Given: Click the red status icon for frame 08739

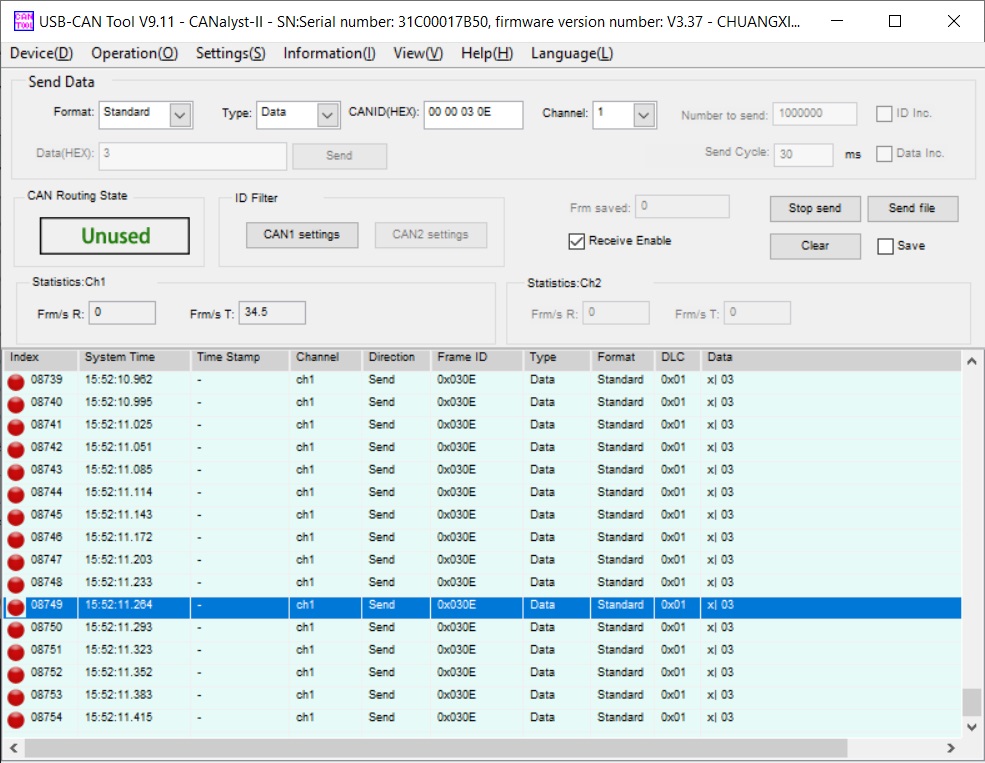Looking at the screenshot, I should pyautogui.click(x=16, y=381).
